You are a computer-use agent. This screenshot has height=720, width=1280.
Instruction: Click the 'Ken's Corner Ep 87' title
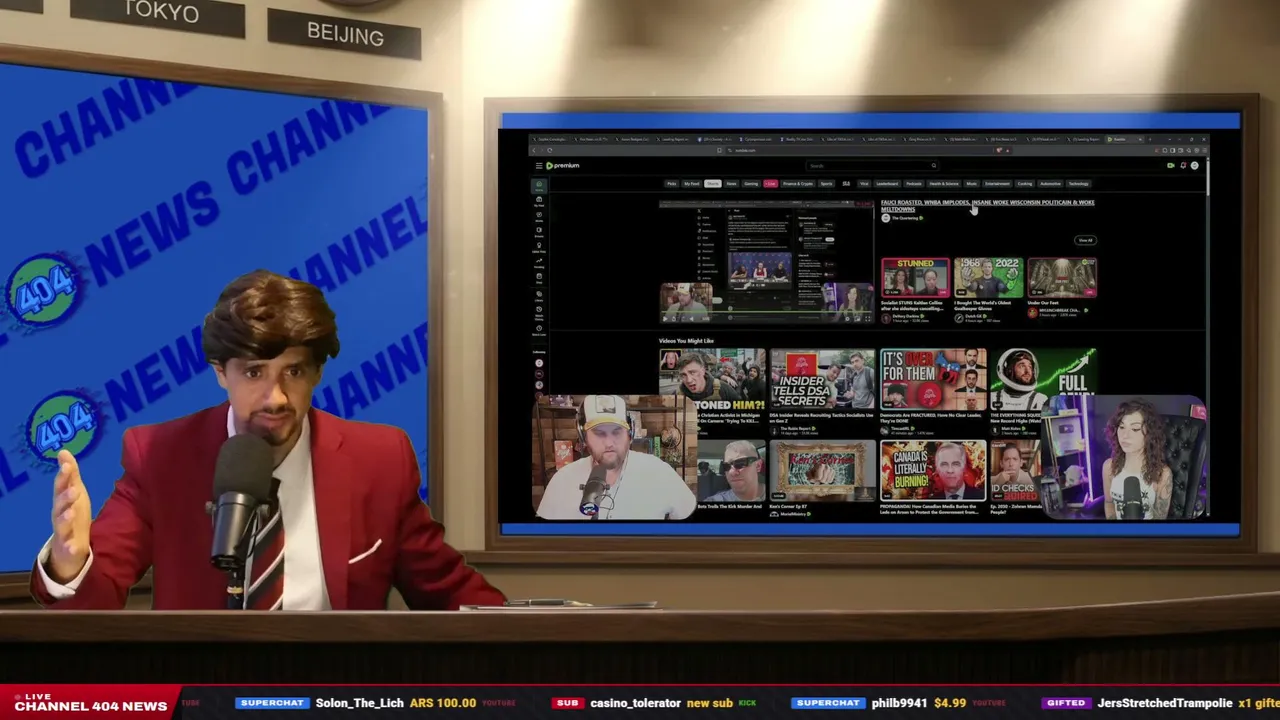[790, 507]
